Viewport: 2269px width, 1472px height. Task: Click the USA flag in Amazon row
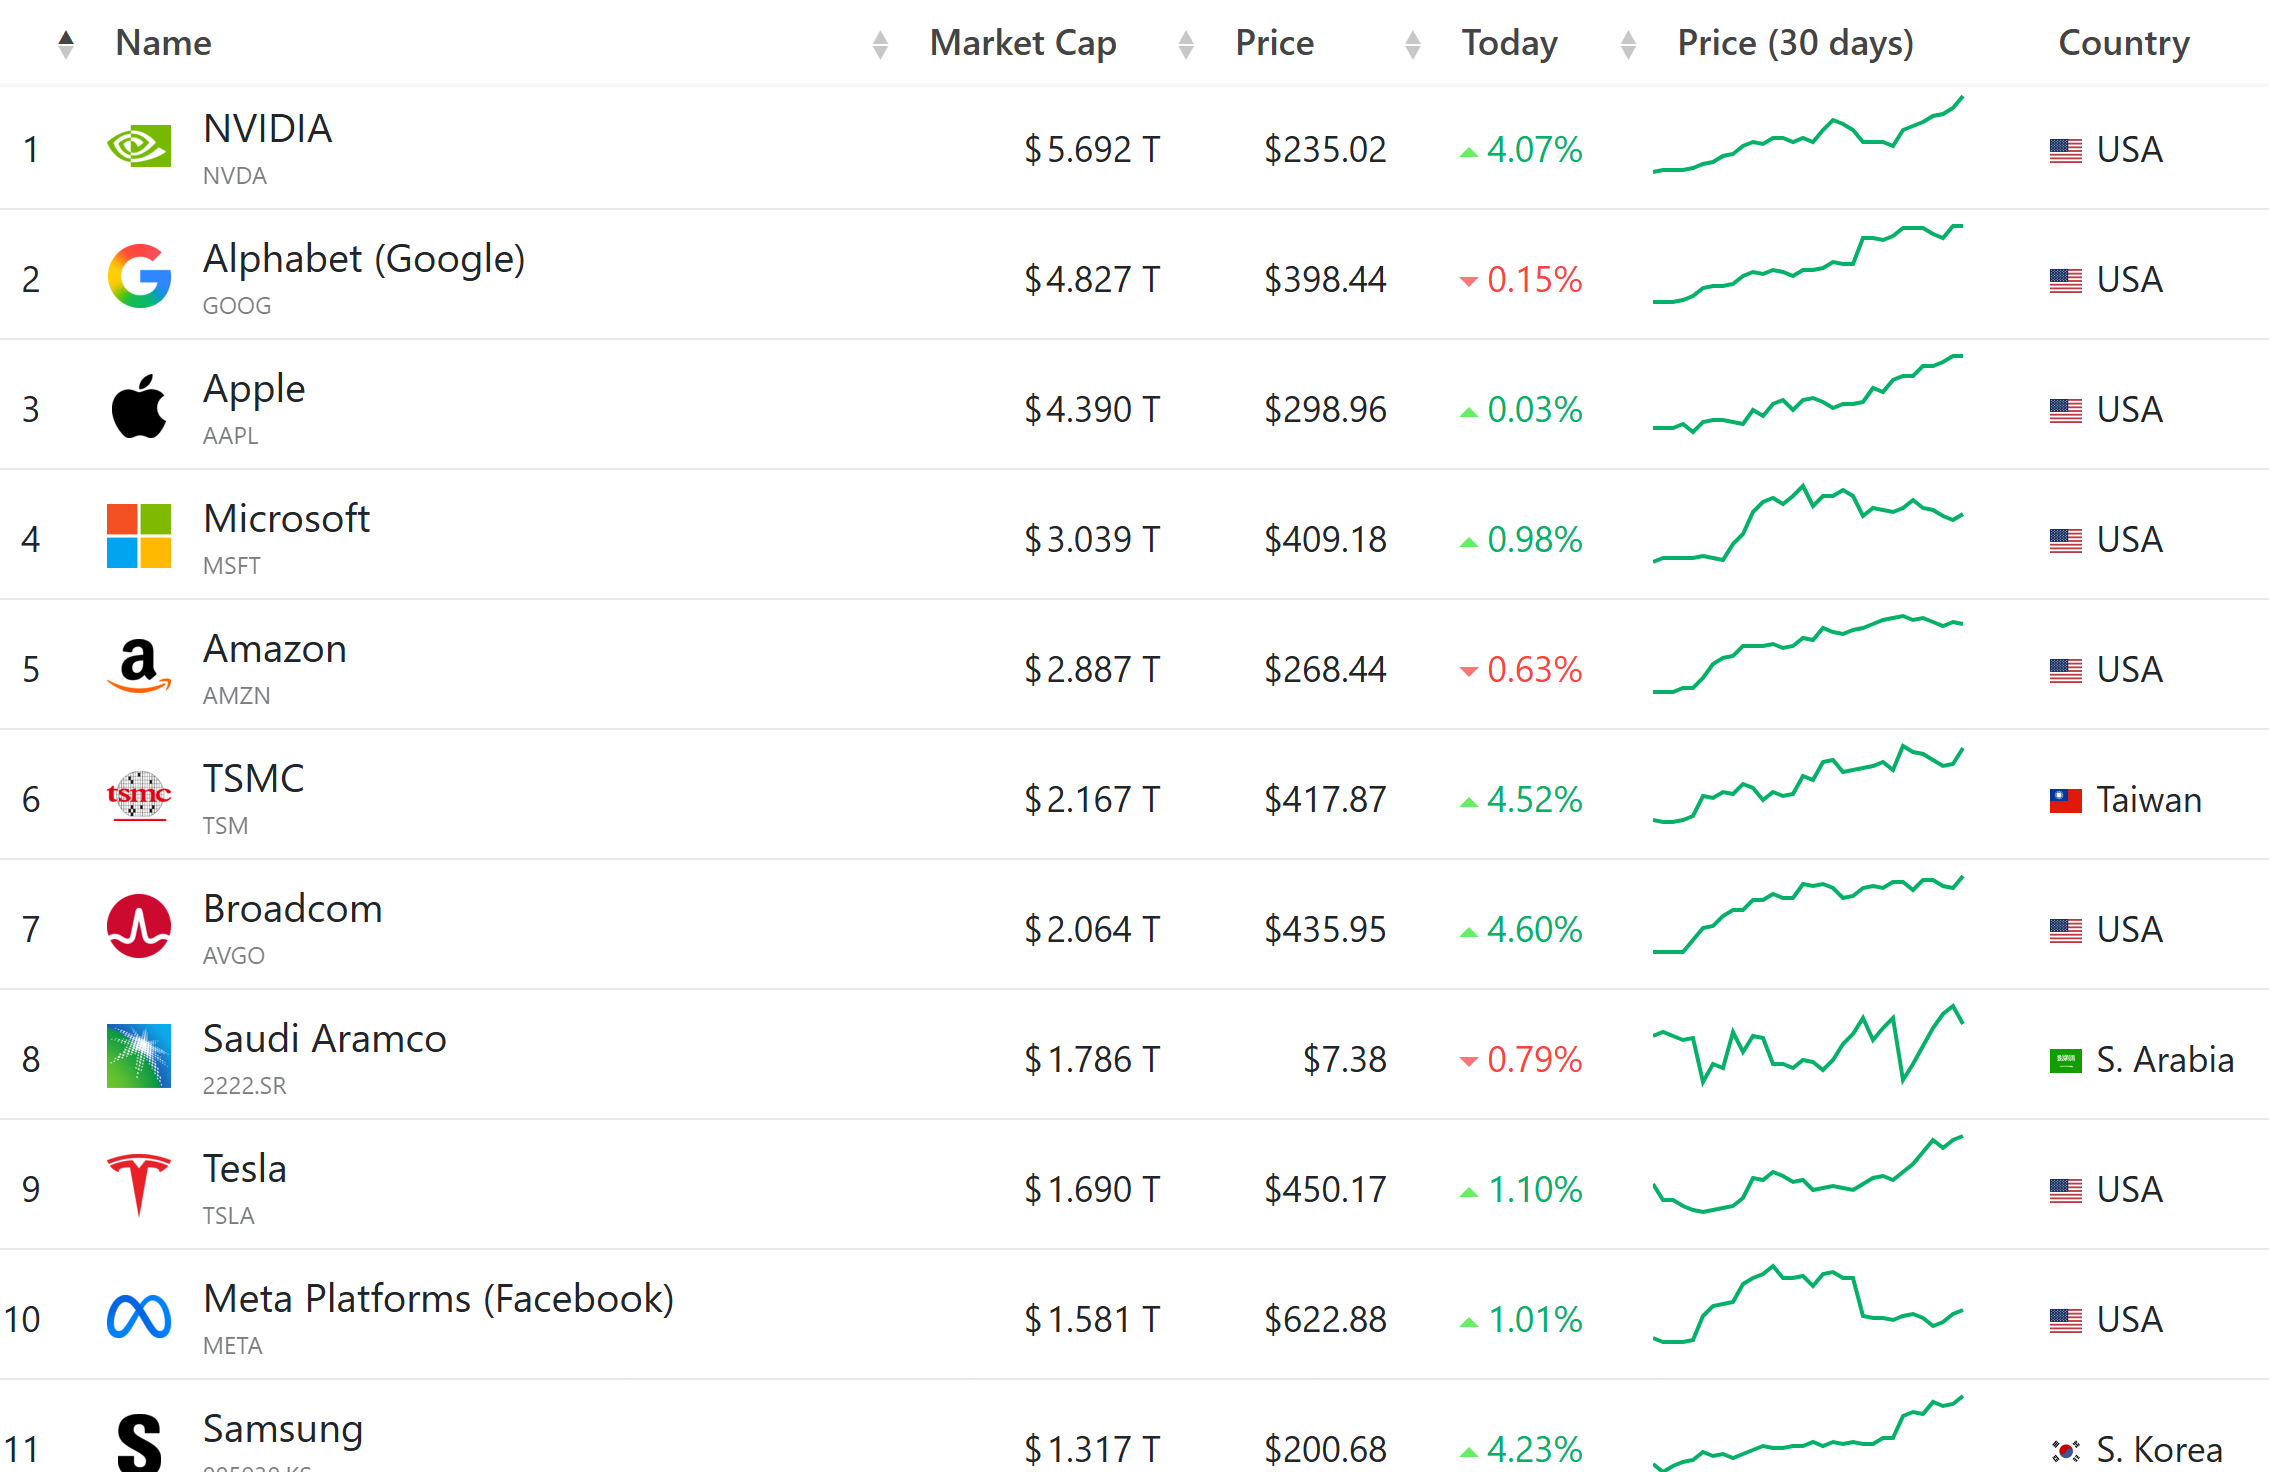[x=2066, y=670]
